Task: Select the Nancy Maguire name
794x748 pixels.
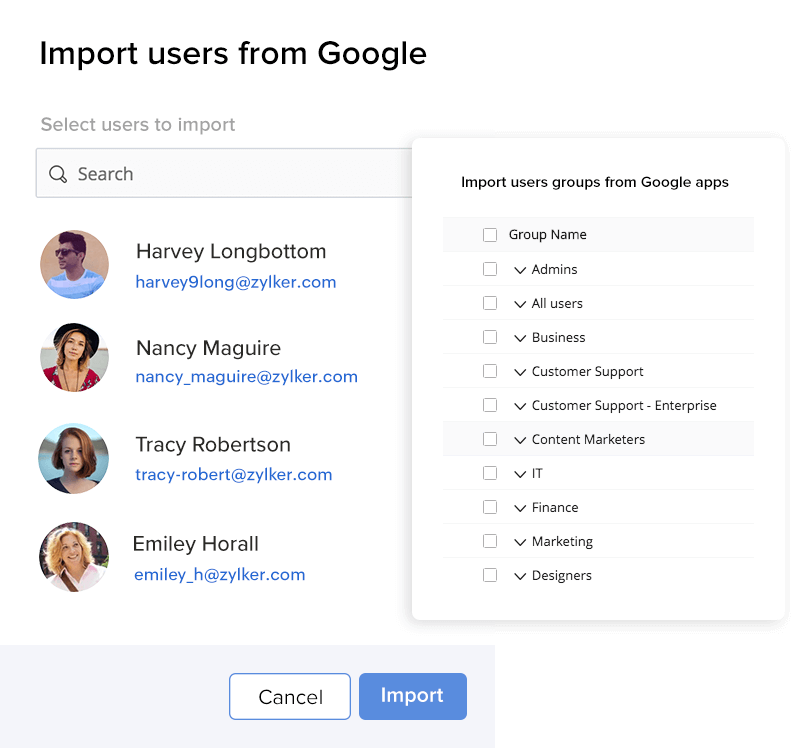Action: [x=208, y=348]
